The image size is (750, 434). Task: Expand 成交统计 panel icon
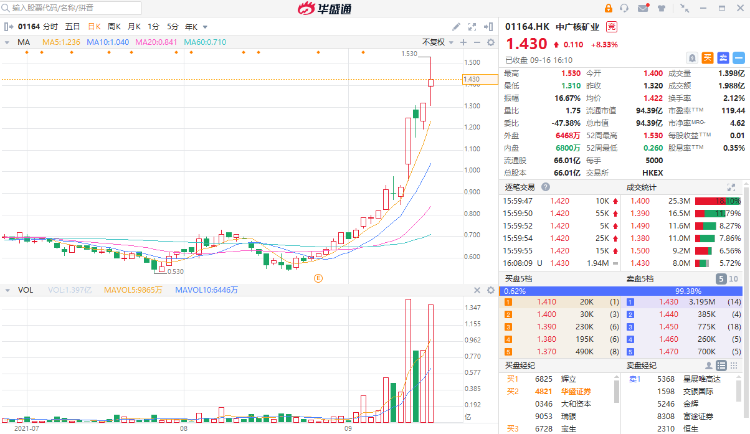pyautogui.click(x=731, y=187)
